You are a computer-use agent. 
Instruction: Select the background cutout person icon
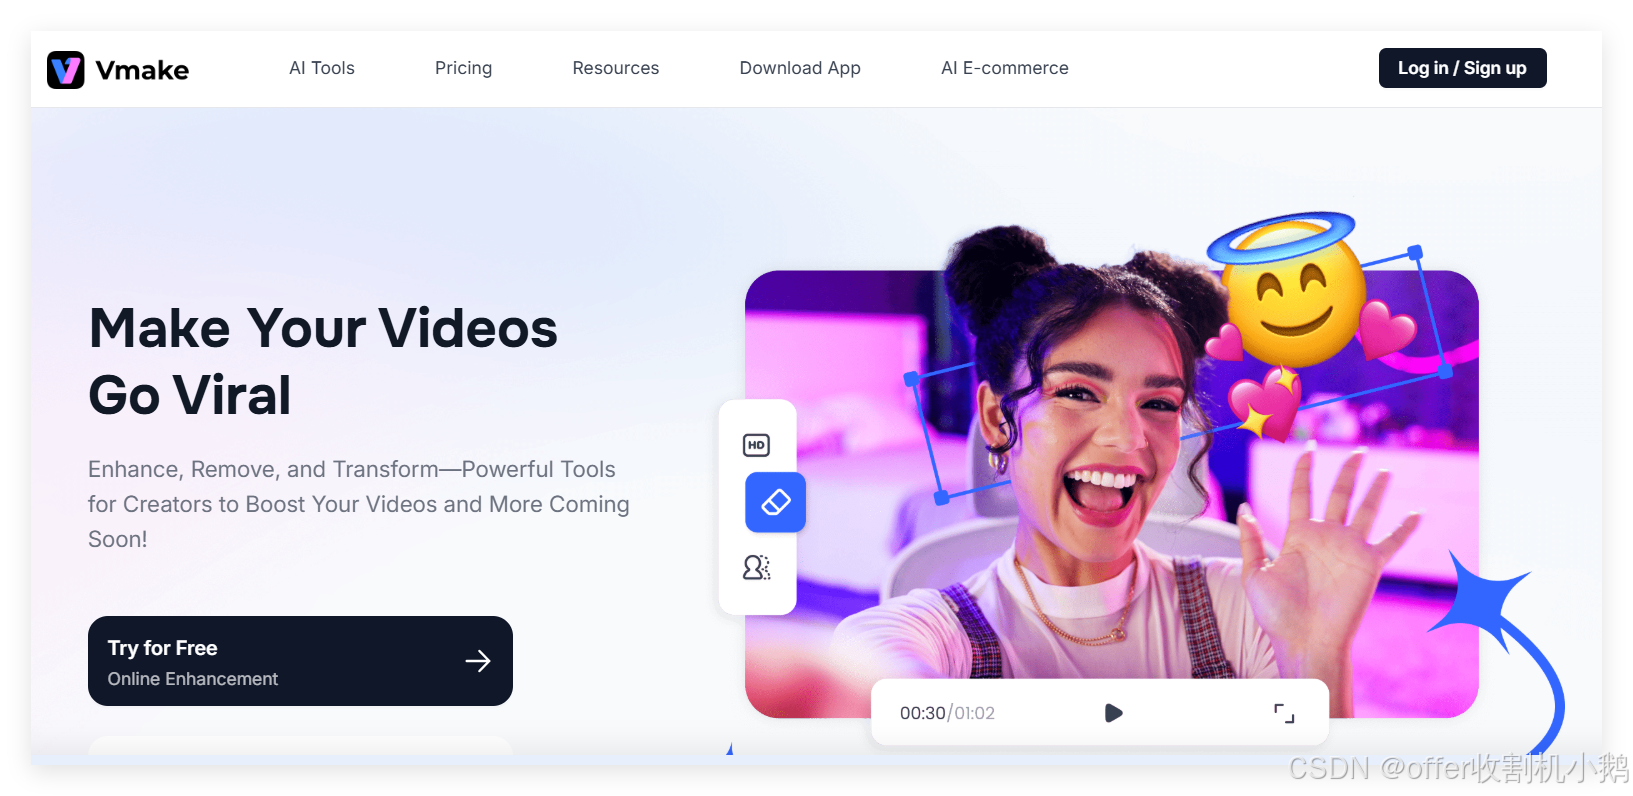click(757, 568)
